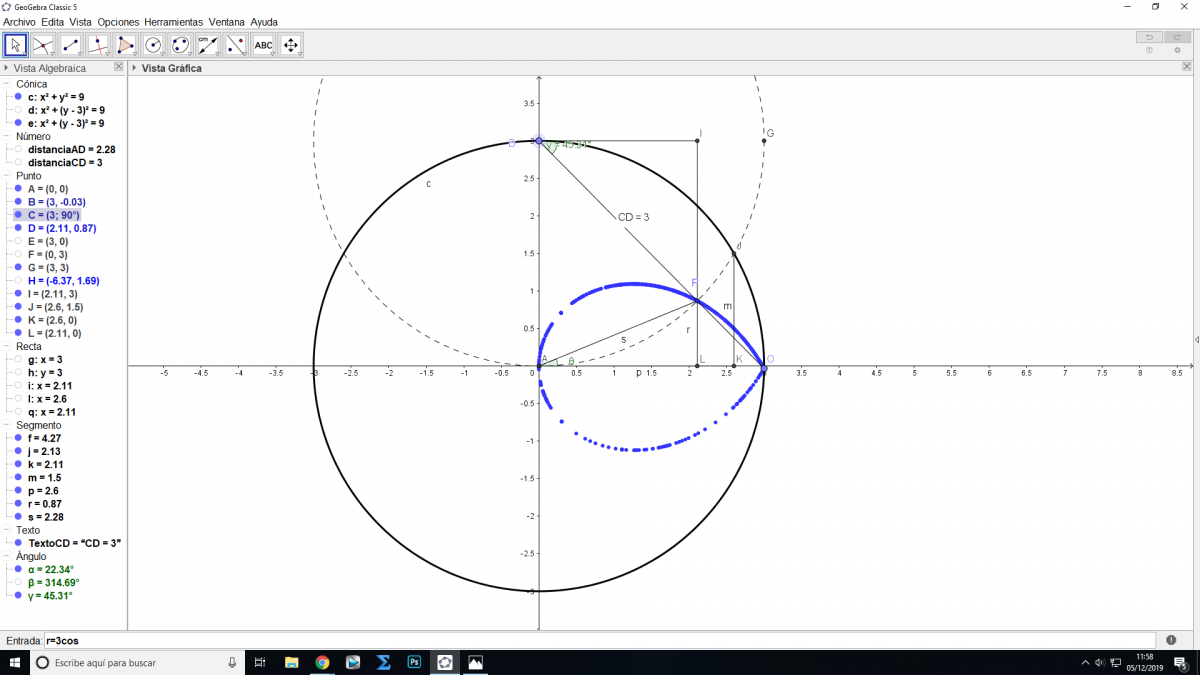
Task: Collapse the Cónica tree group
Action: (x=7, y=84)
